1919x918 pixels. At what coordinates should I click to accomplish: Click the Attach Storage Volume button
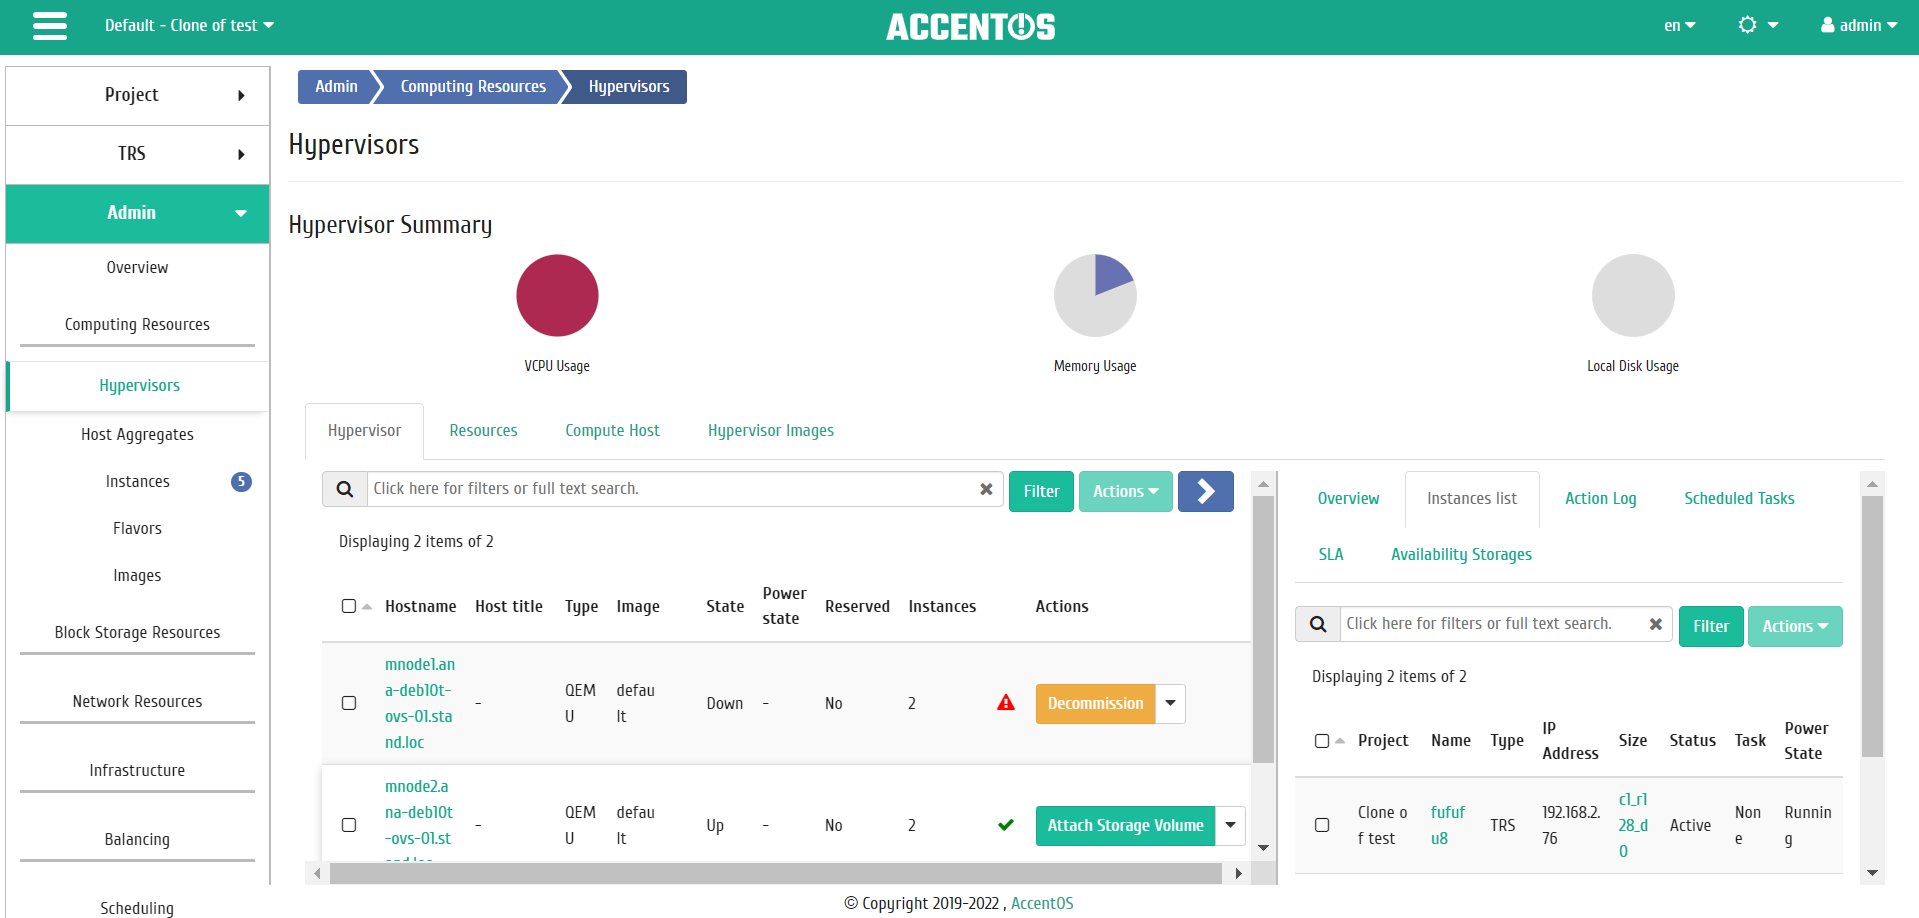tap(1125, 826)
